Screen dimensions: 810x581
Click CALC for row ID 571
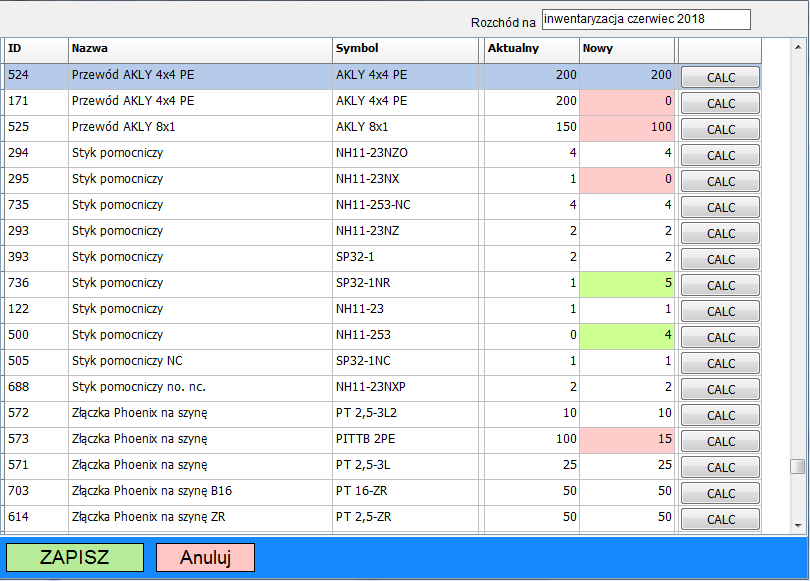click(x=720, y=467)
